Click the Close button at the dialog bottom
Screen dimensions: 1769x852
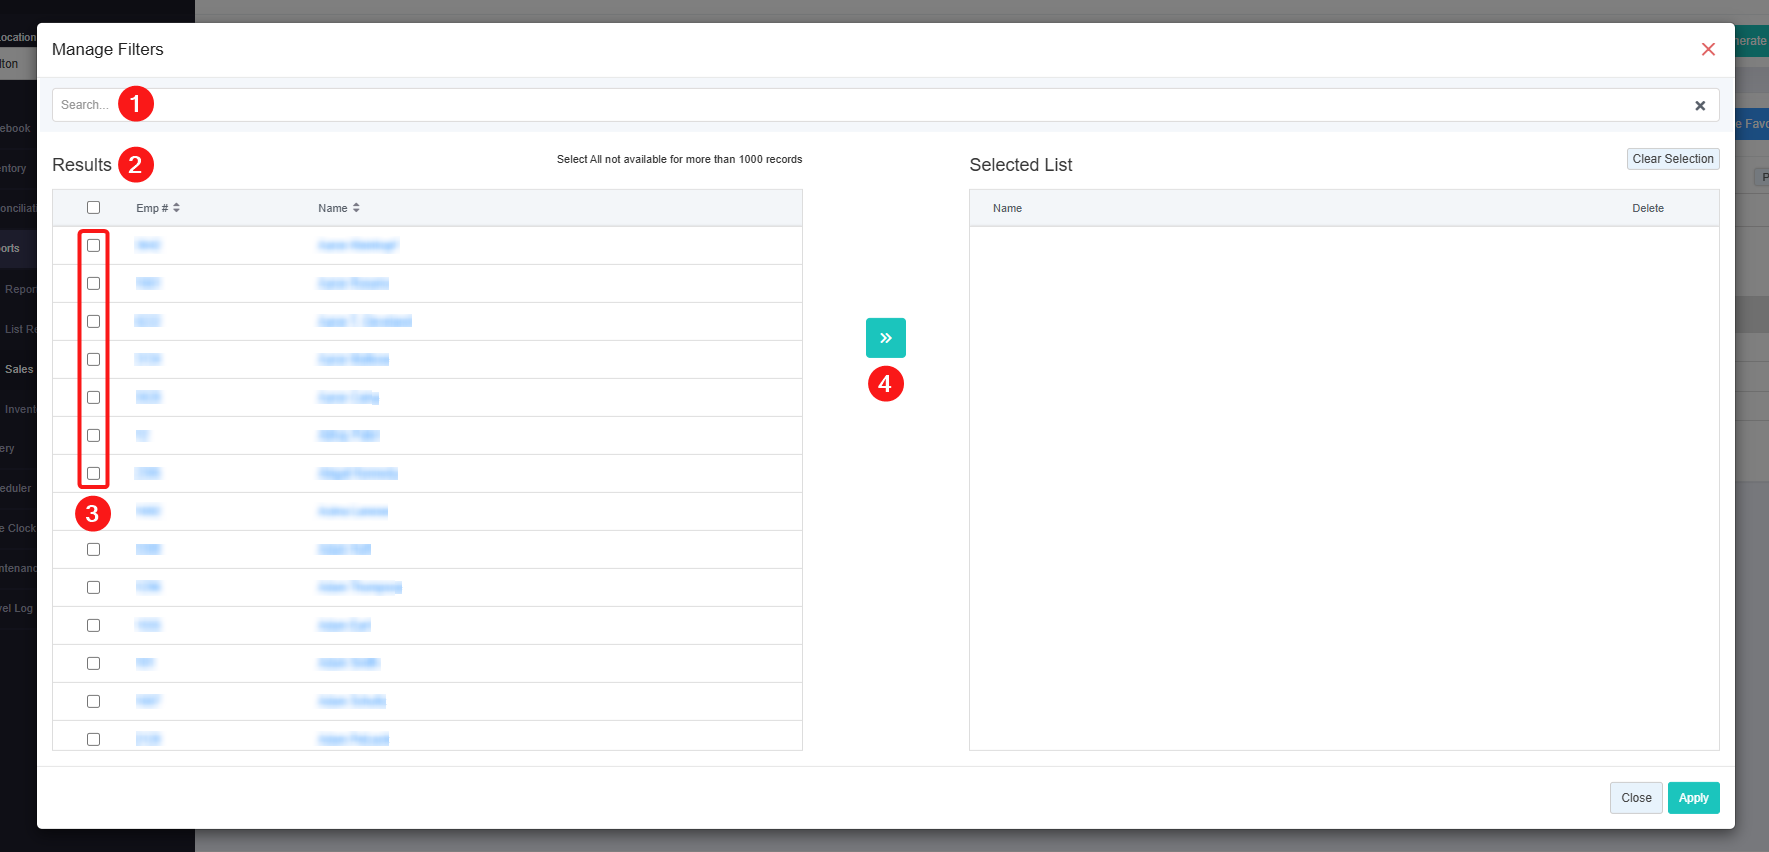coord(1636,798)
